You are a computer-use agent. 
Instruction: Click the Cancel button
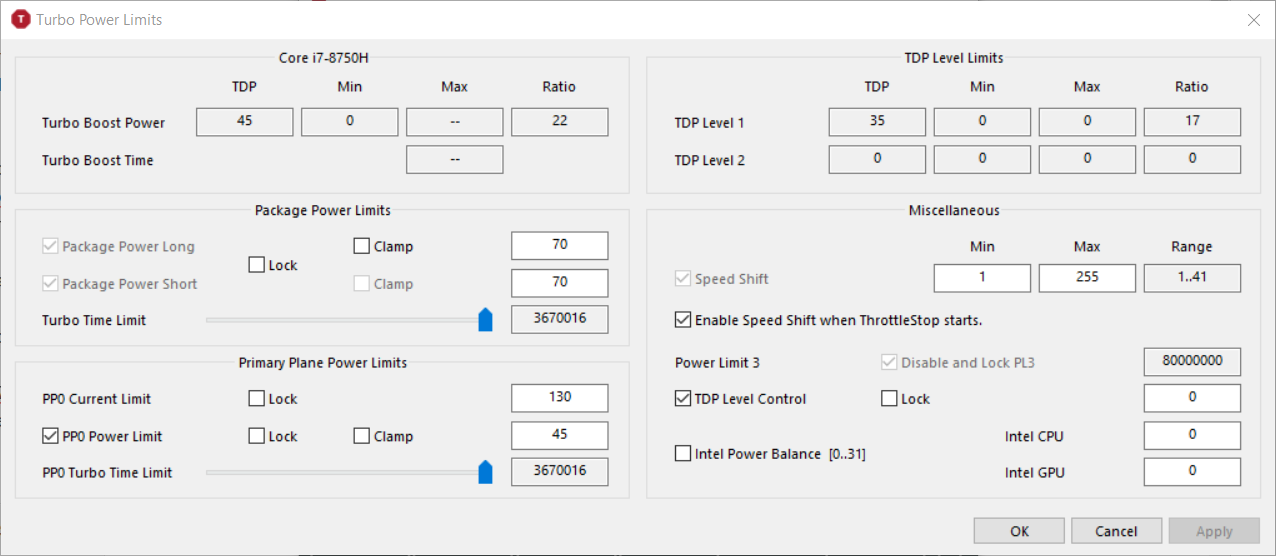pyautogui.click(x=1116, y=531)
